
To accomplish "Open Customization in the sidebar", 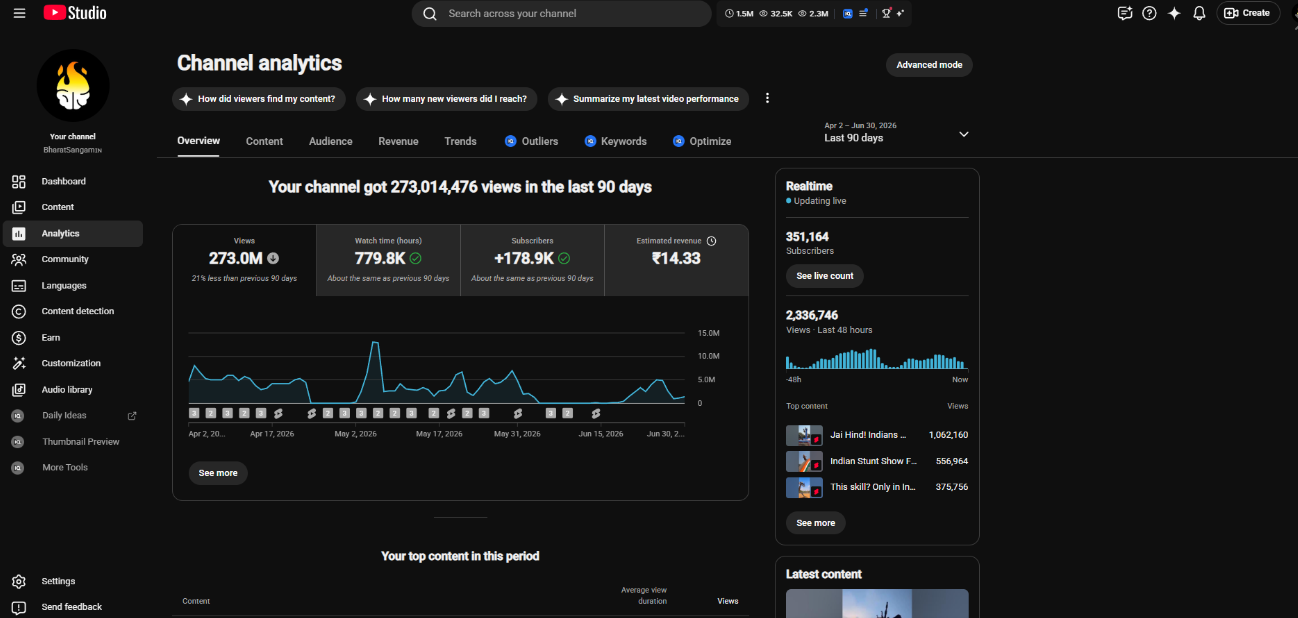I will pyautogui.click(x=71, y=363).
